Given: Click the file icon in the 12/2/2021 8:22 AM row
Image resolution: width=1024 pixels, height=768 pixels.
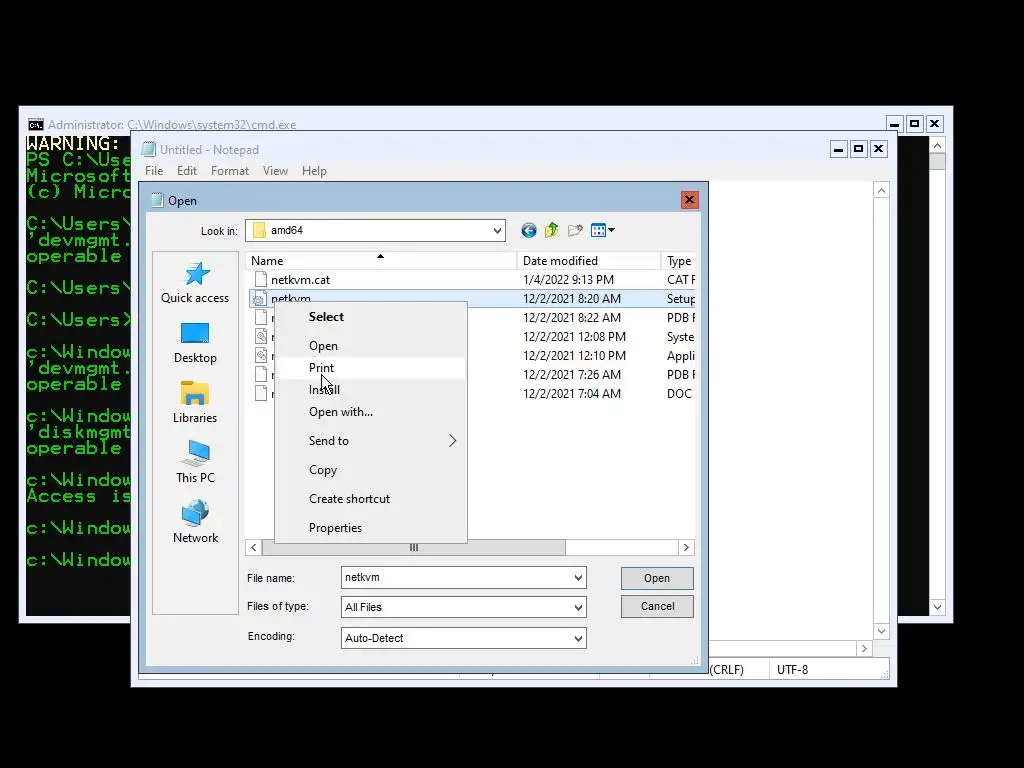Looking at the screenshot, I should (x=261, y=317).
